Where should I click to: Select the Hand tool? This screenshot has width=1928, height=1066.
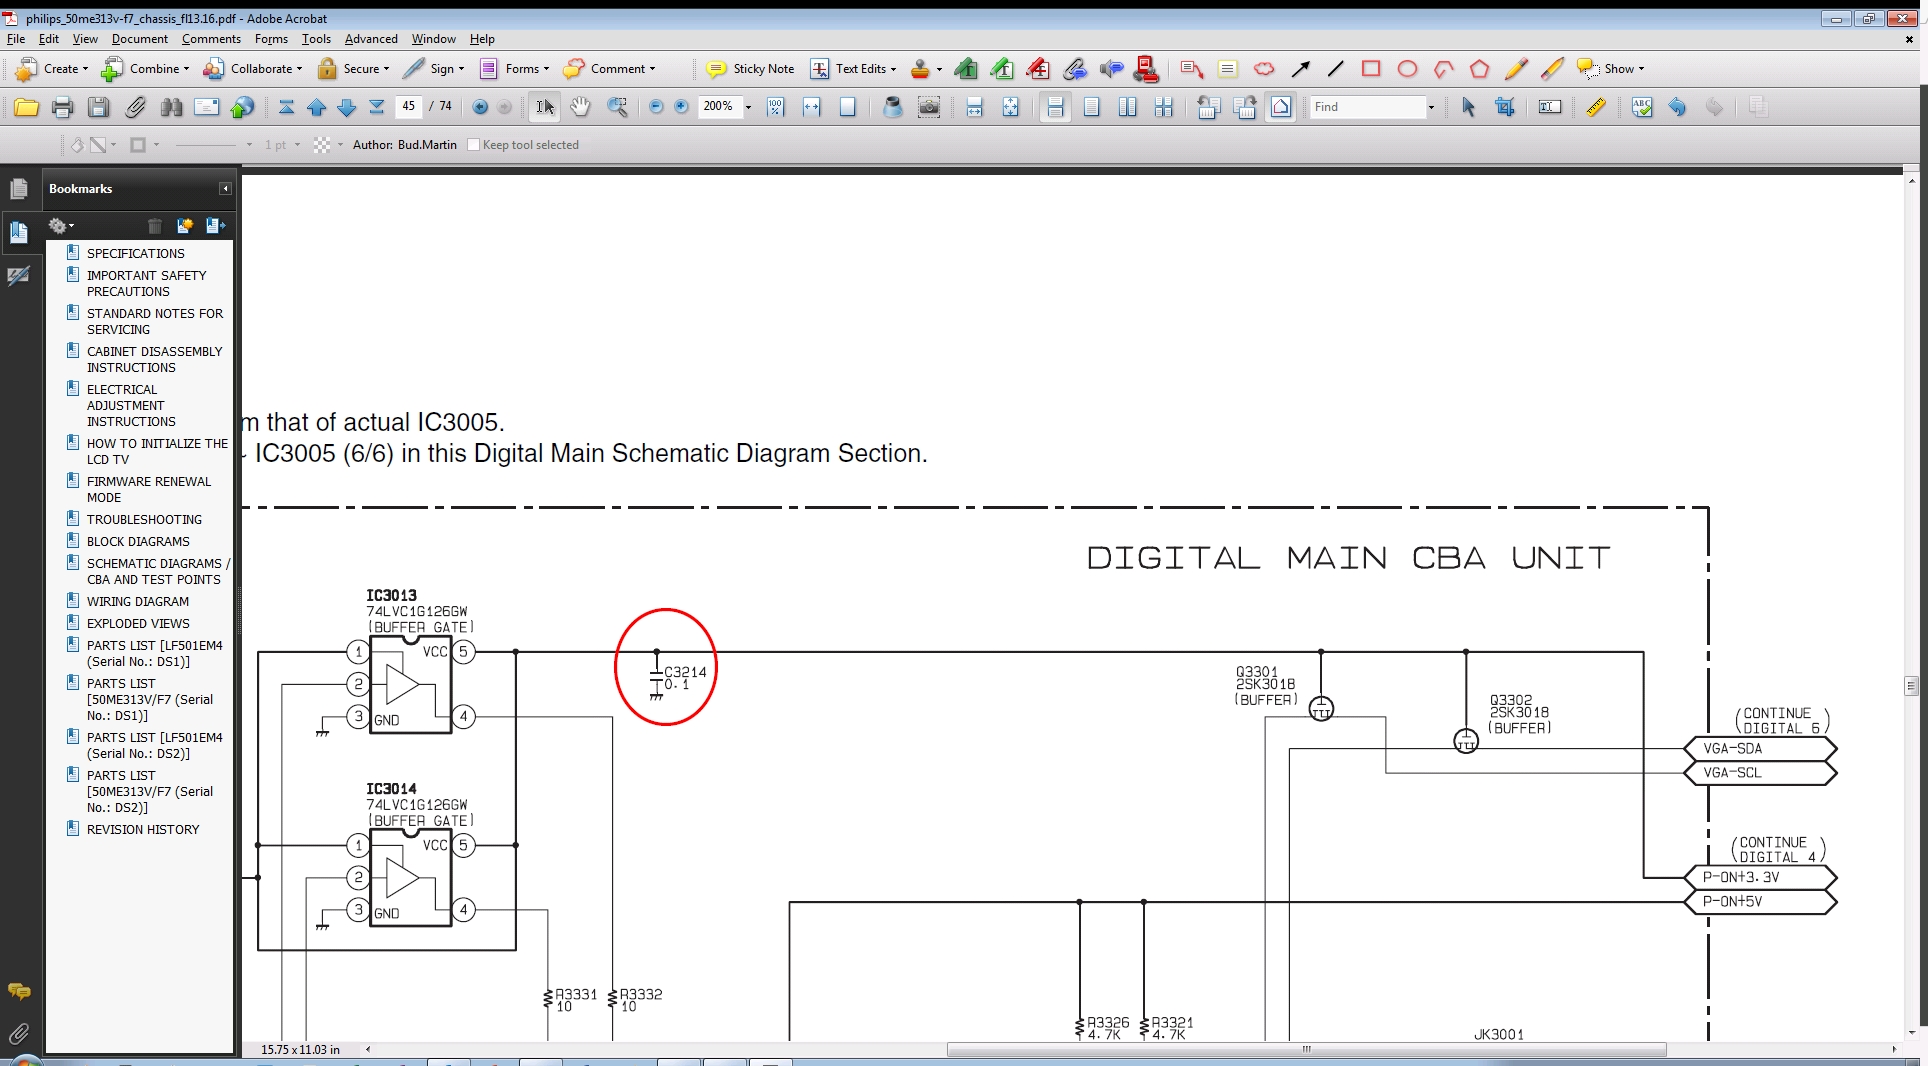(580, 107)
